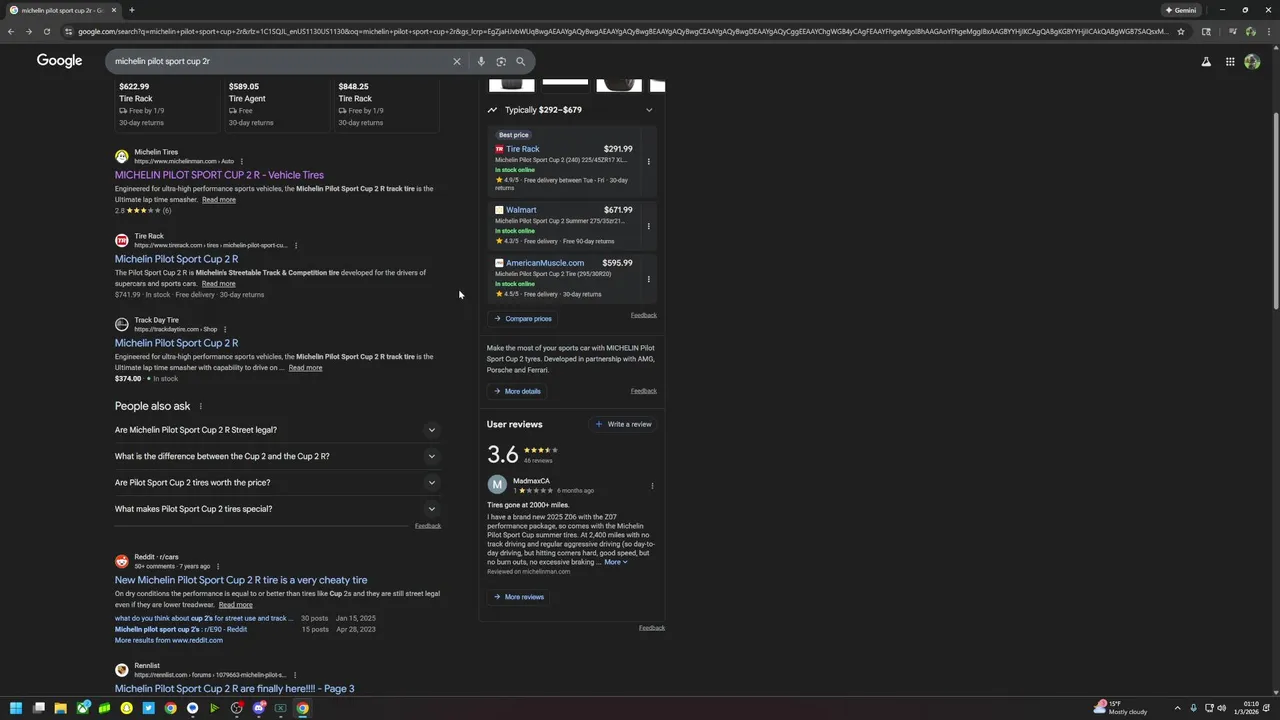
Task: Open the Google apps grid
Action: click(1230, 62)
